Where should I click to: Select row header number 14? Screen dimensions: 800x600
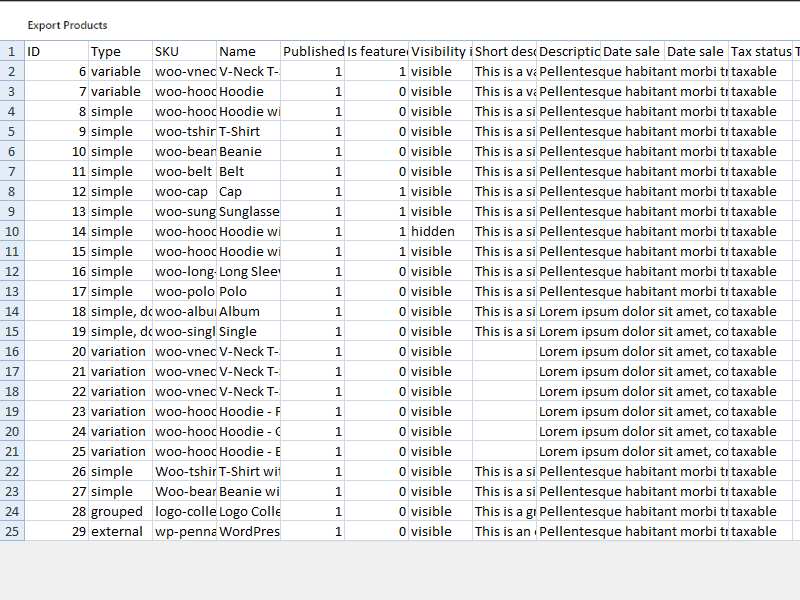(x=12, y=311)
